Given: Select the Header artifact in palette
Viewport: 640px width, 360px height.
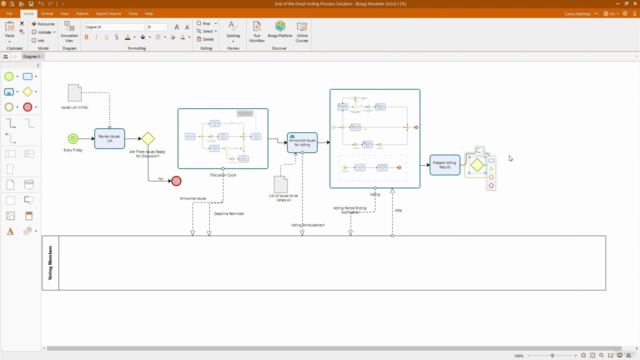Looking at the screenshot, I should tap(29, 216).
